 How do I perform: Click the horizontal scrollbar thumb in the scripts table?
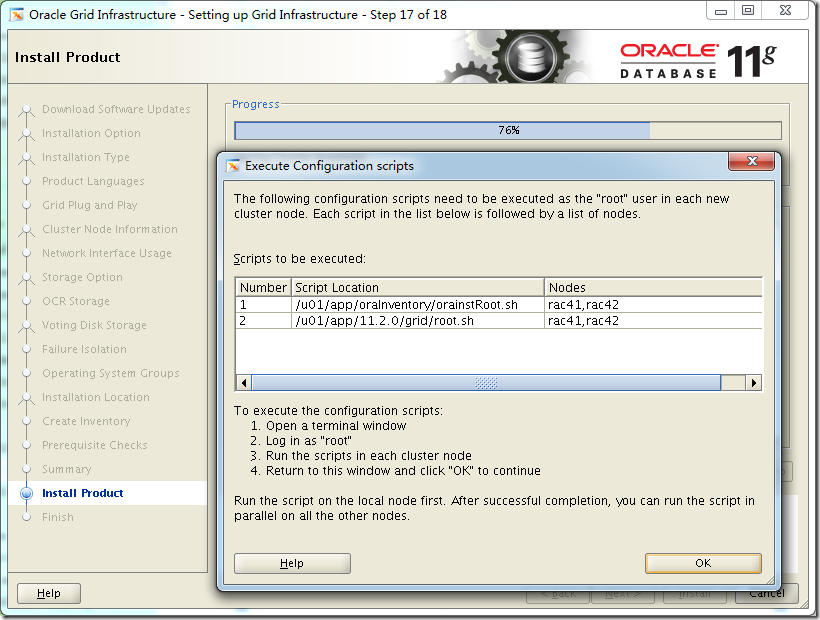point(486,383)
